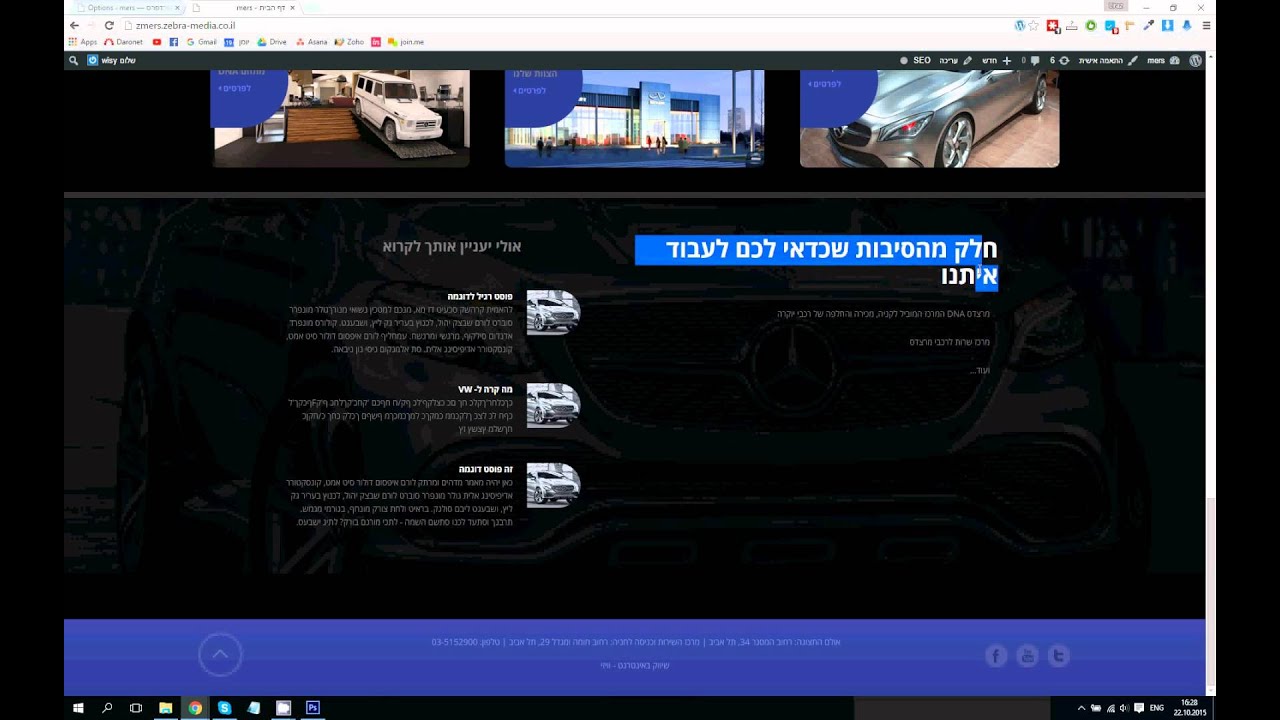Image resolution: width=1280 pixels, height=720 pixels.
Task: Click the third post's car thumbnail
Action: (x=553, y=485)
